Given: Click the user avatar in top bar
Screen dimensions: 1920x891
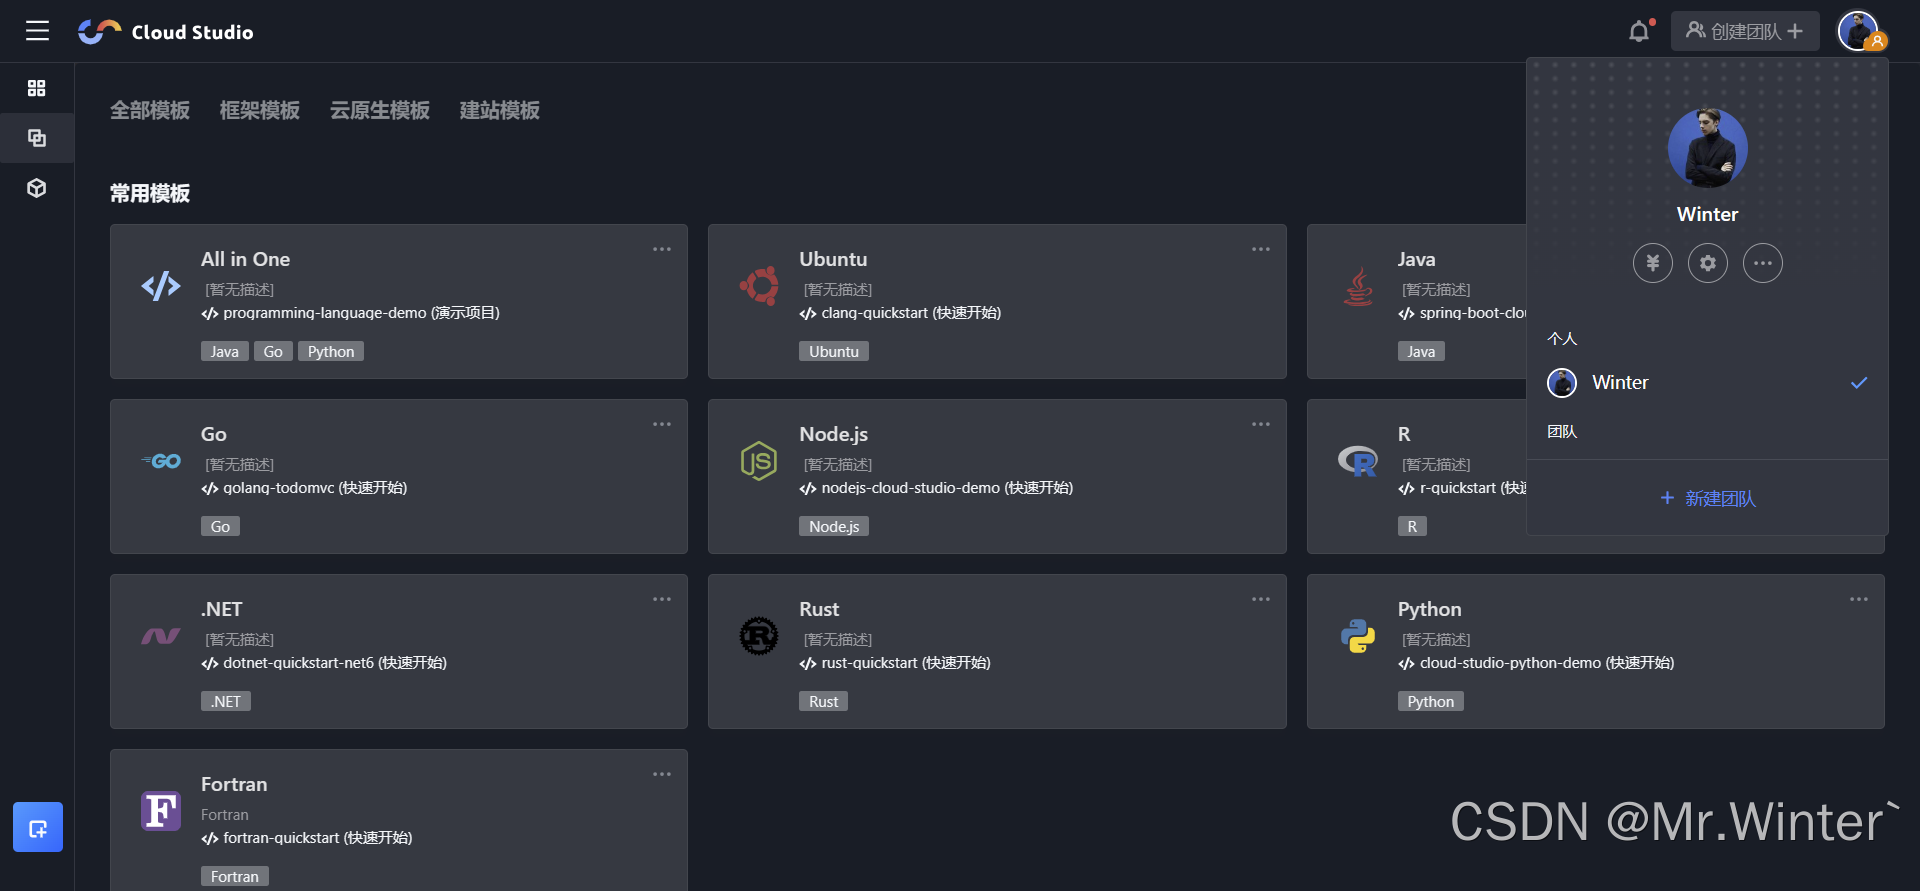Looking at the screenshot, I should [1859, 31].
